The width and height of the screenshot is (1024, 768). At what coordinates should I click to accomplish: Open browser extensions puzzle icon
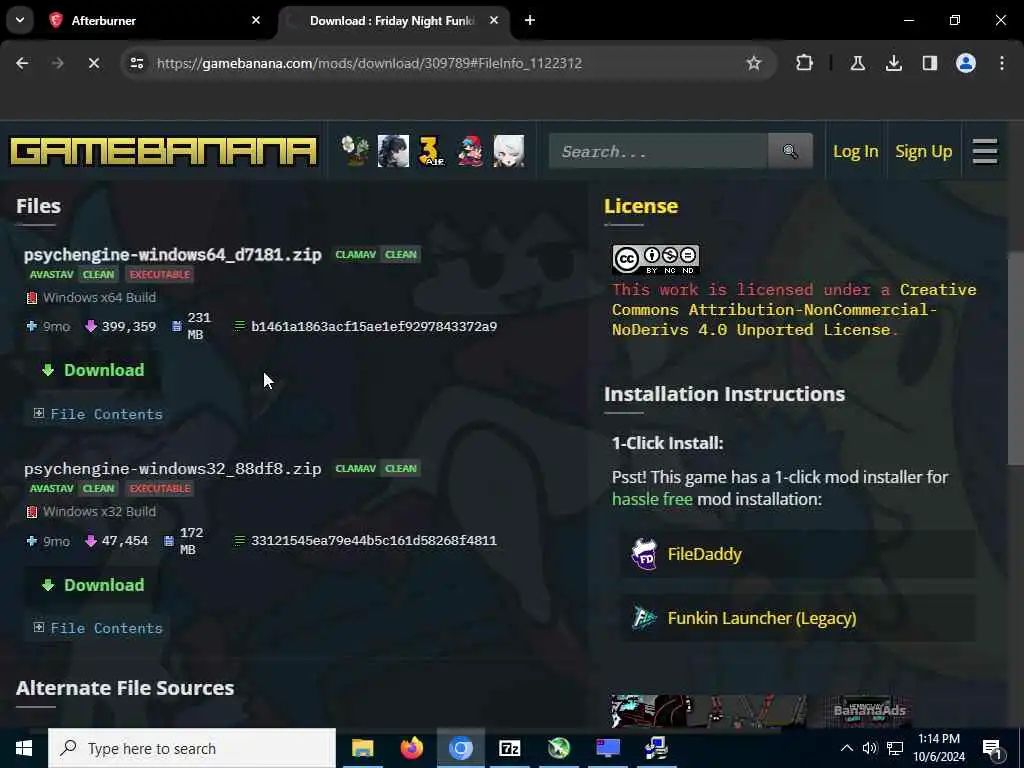pos(805,63)
